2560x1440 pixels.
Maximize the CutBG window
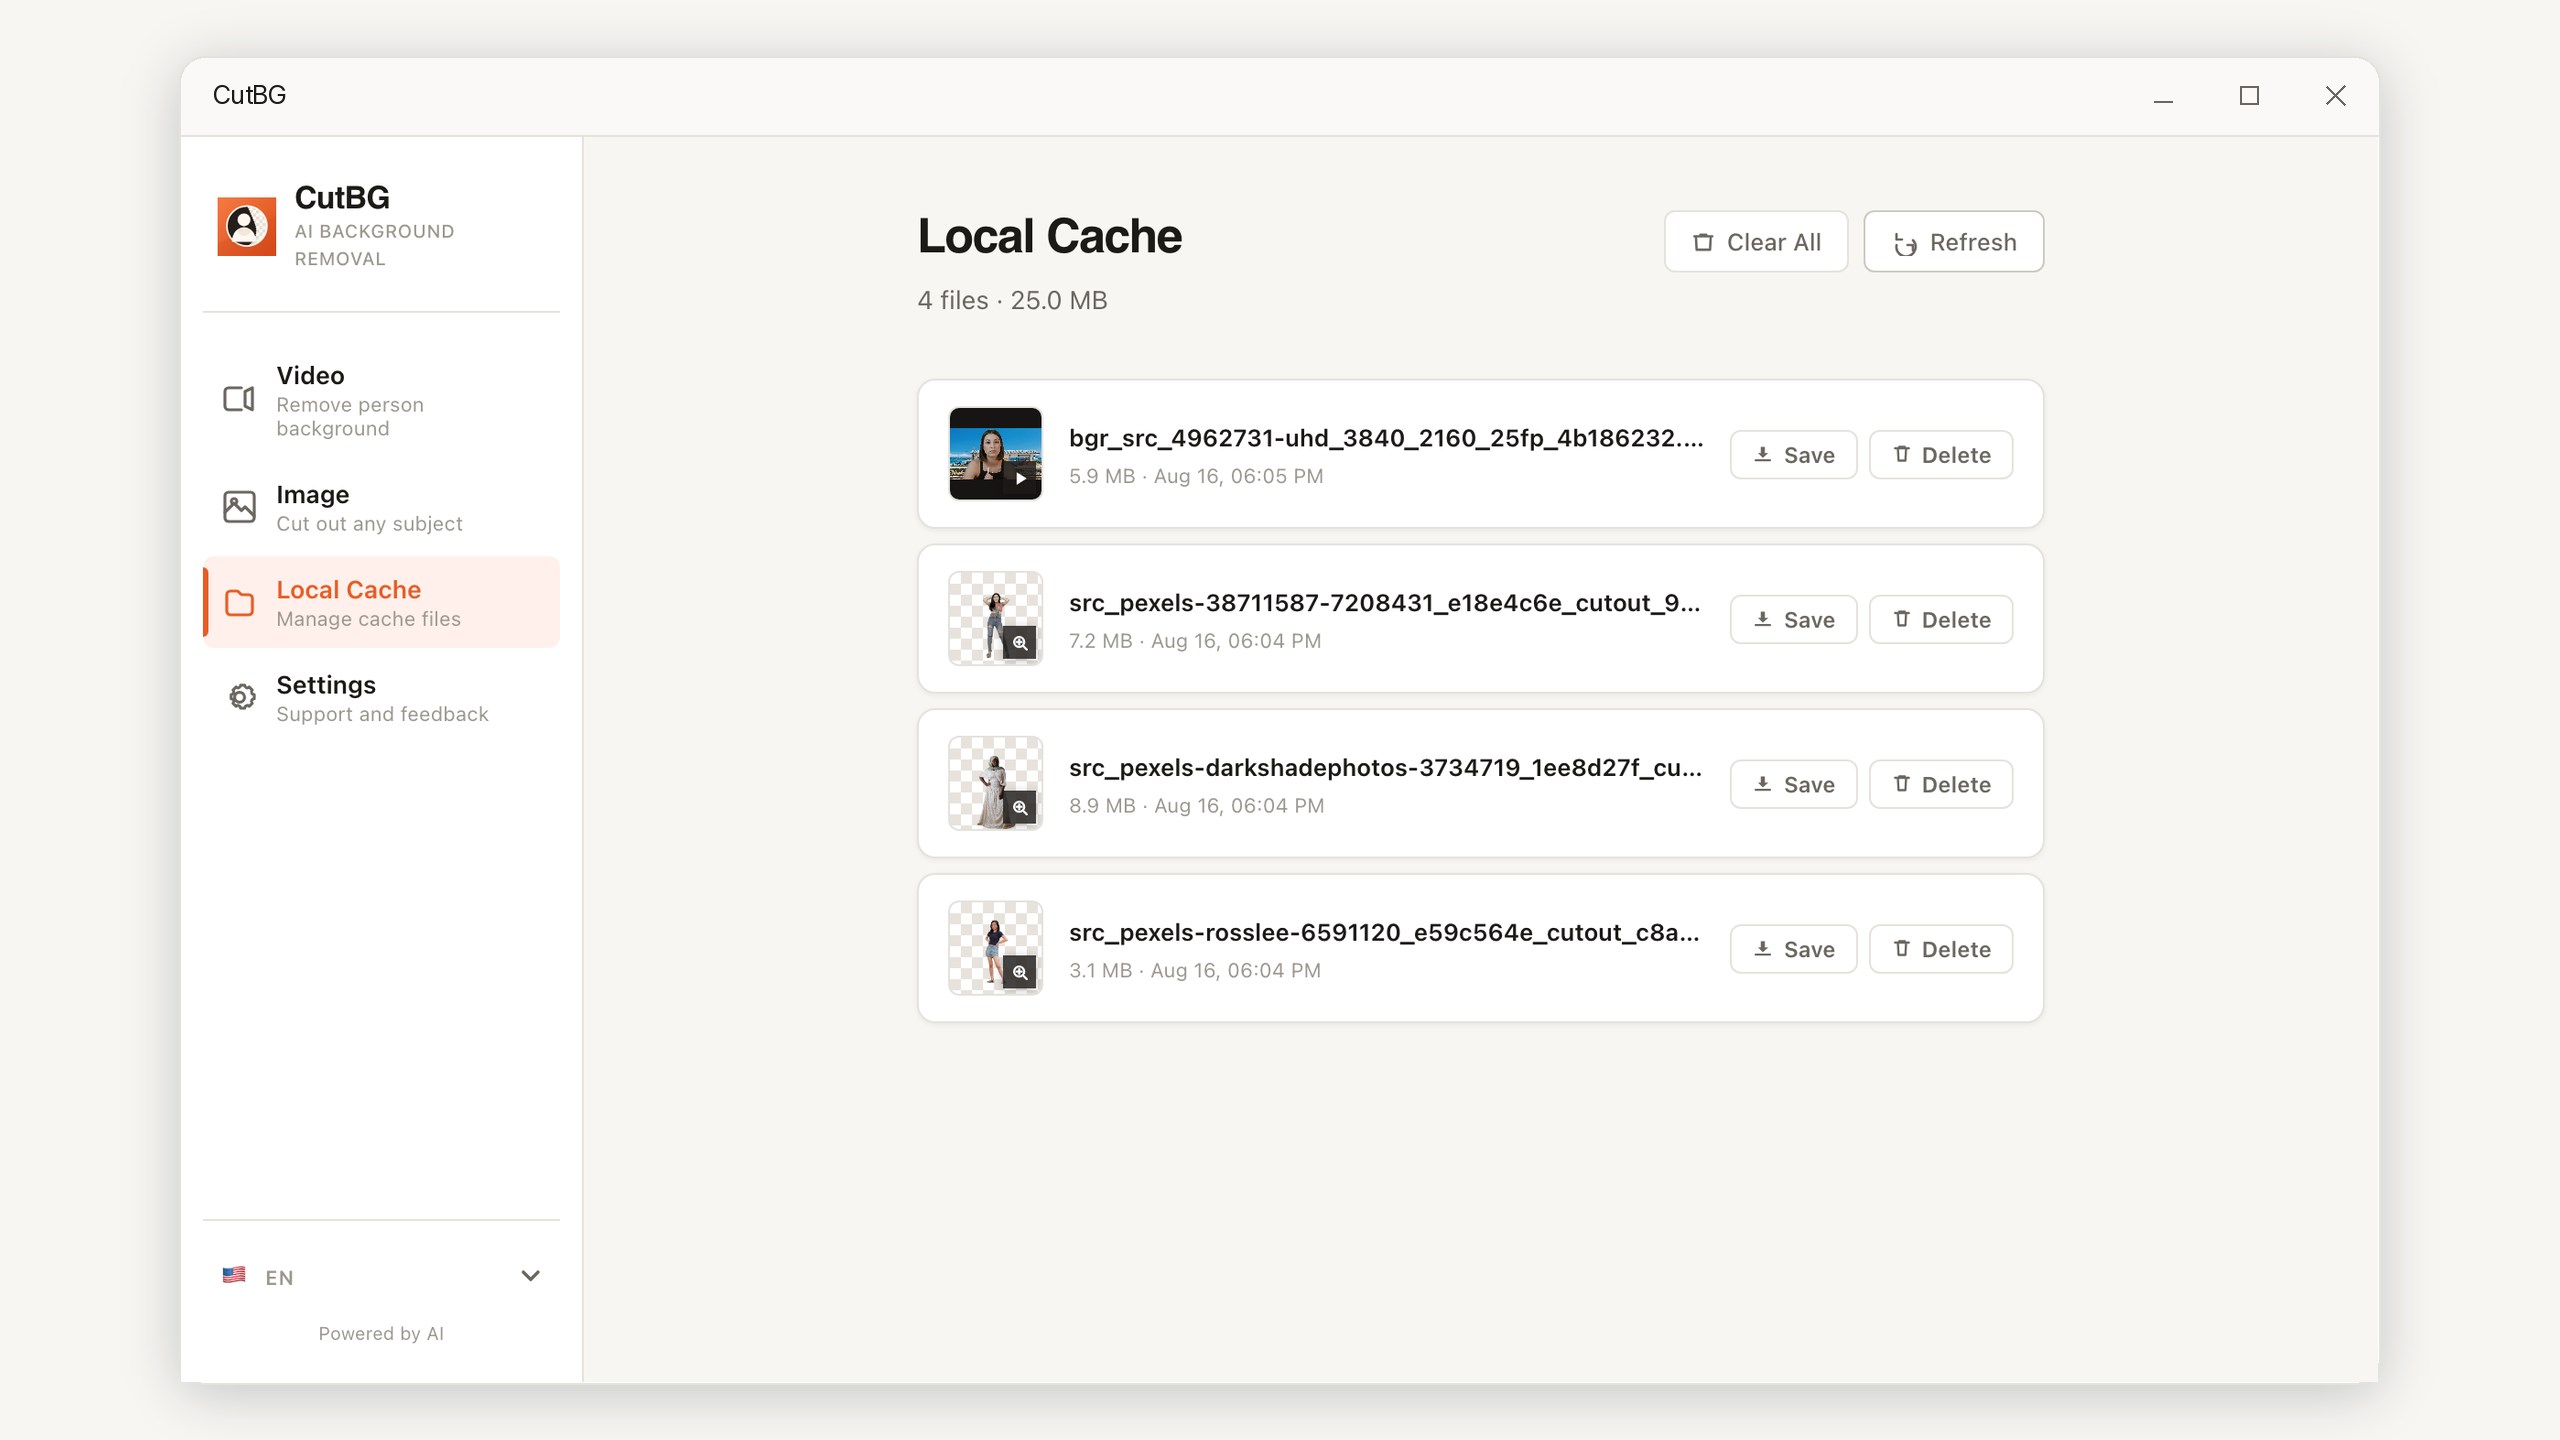tap(2249, 96)
